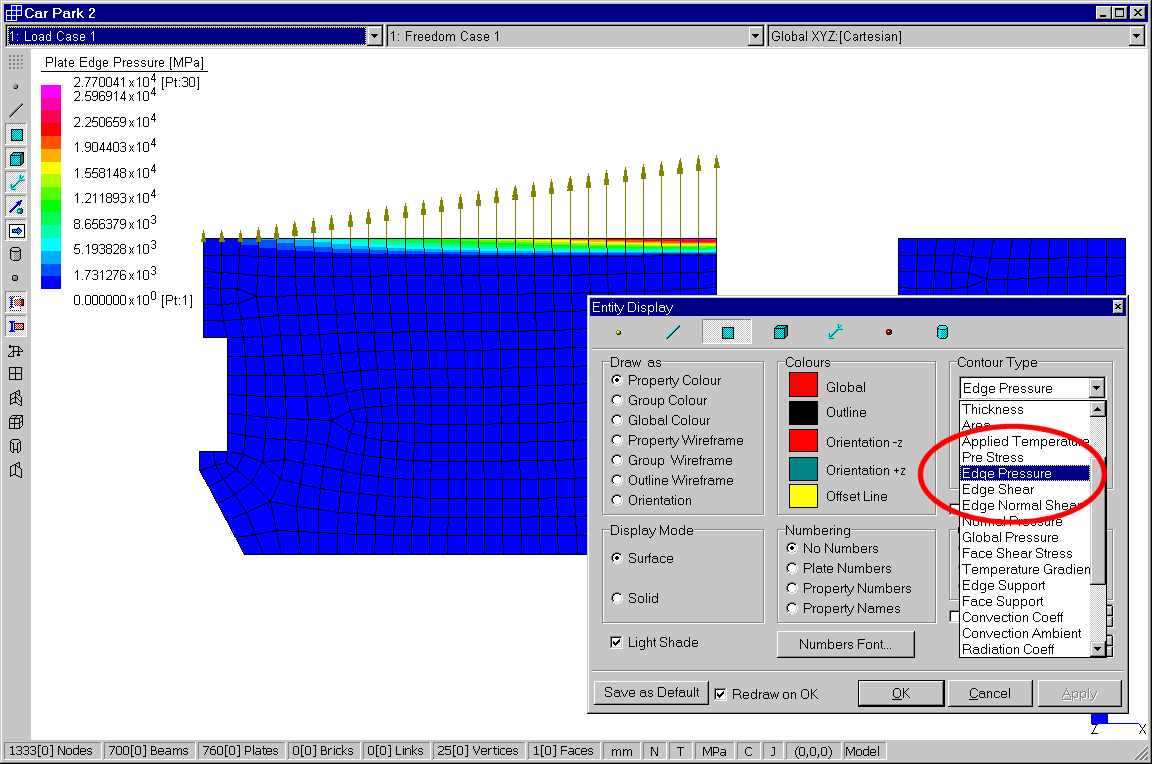Switch to beam tab in Entity Display

tap(673, 333)
